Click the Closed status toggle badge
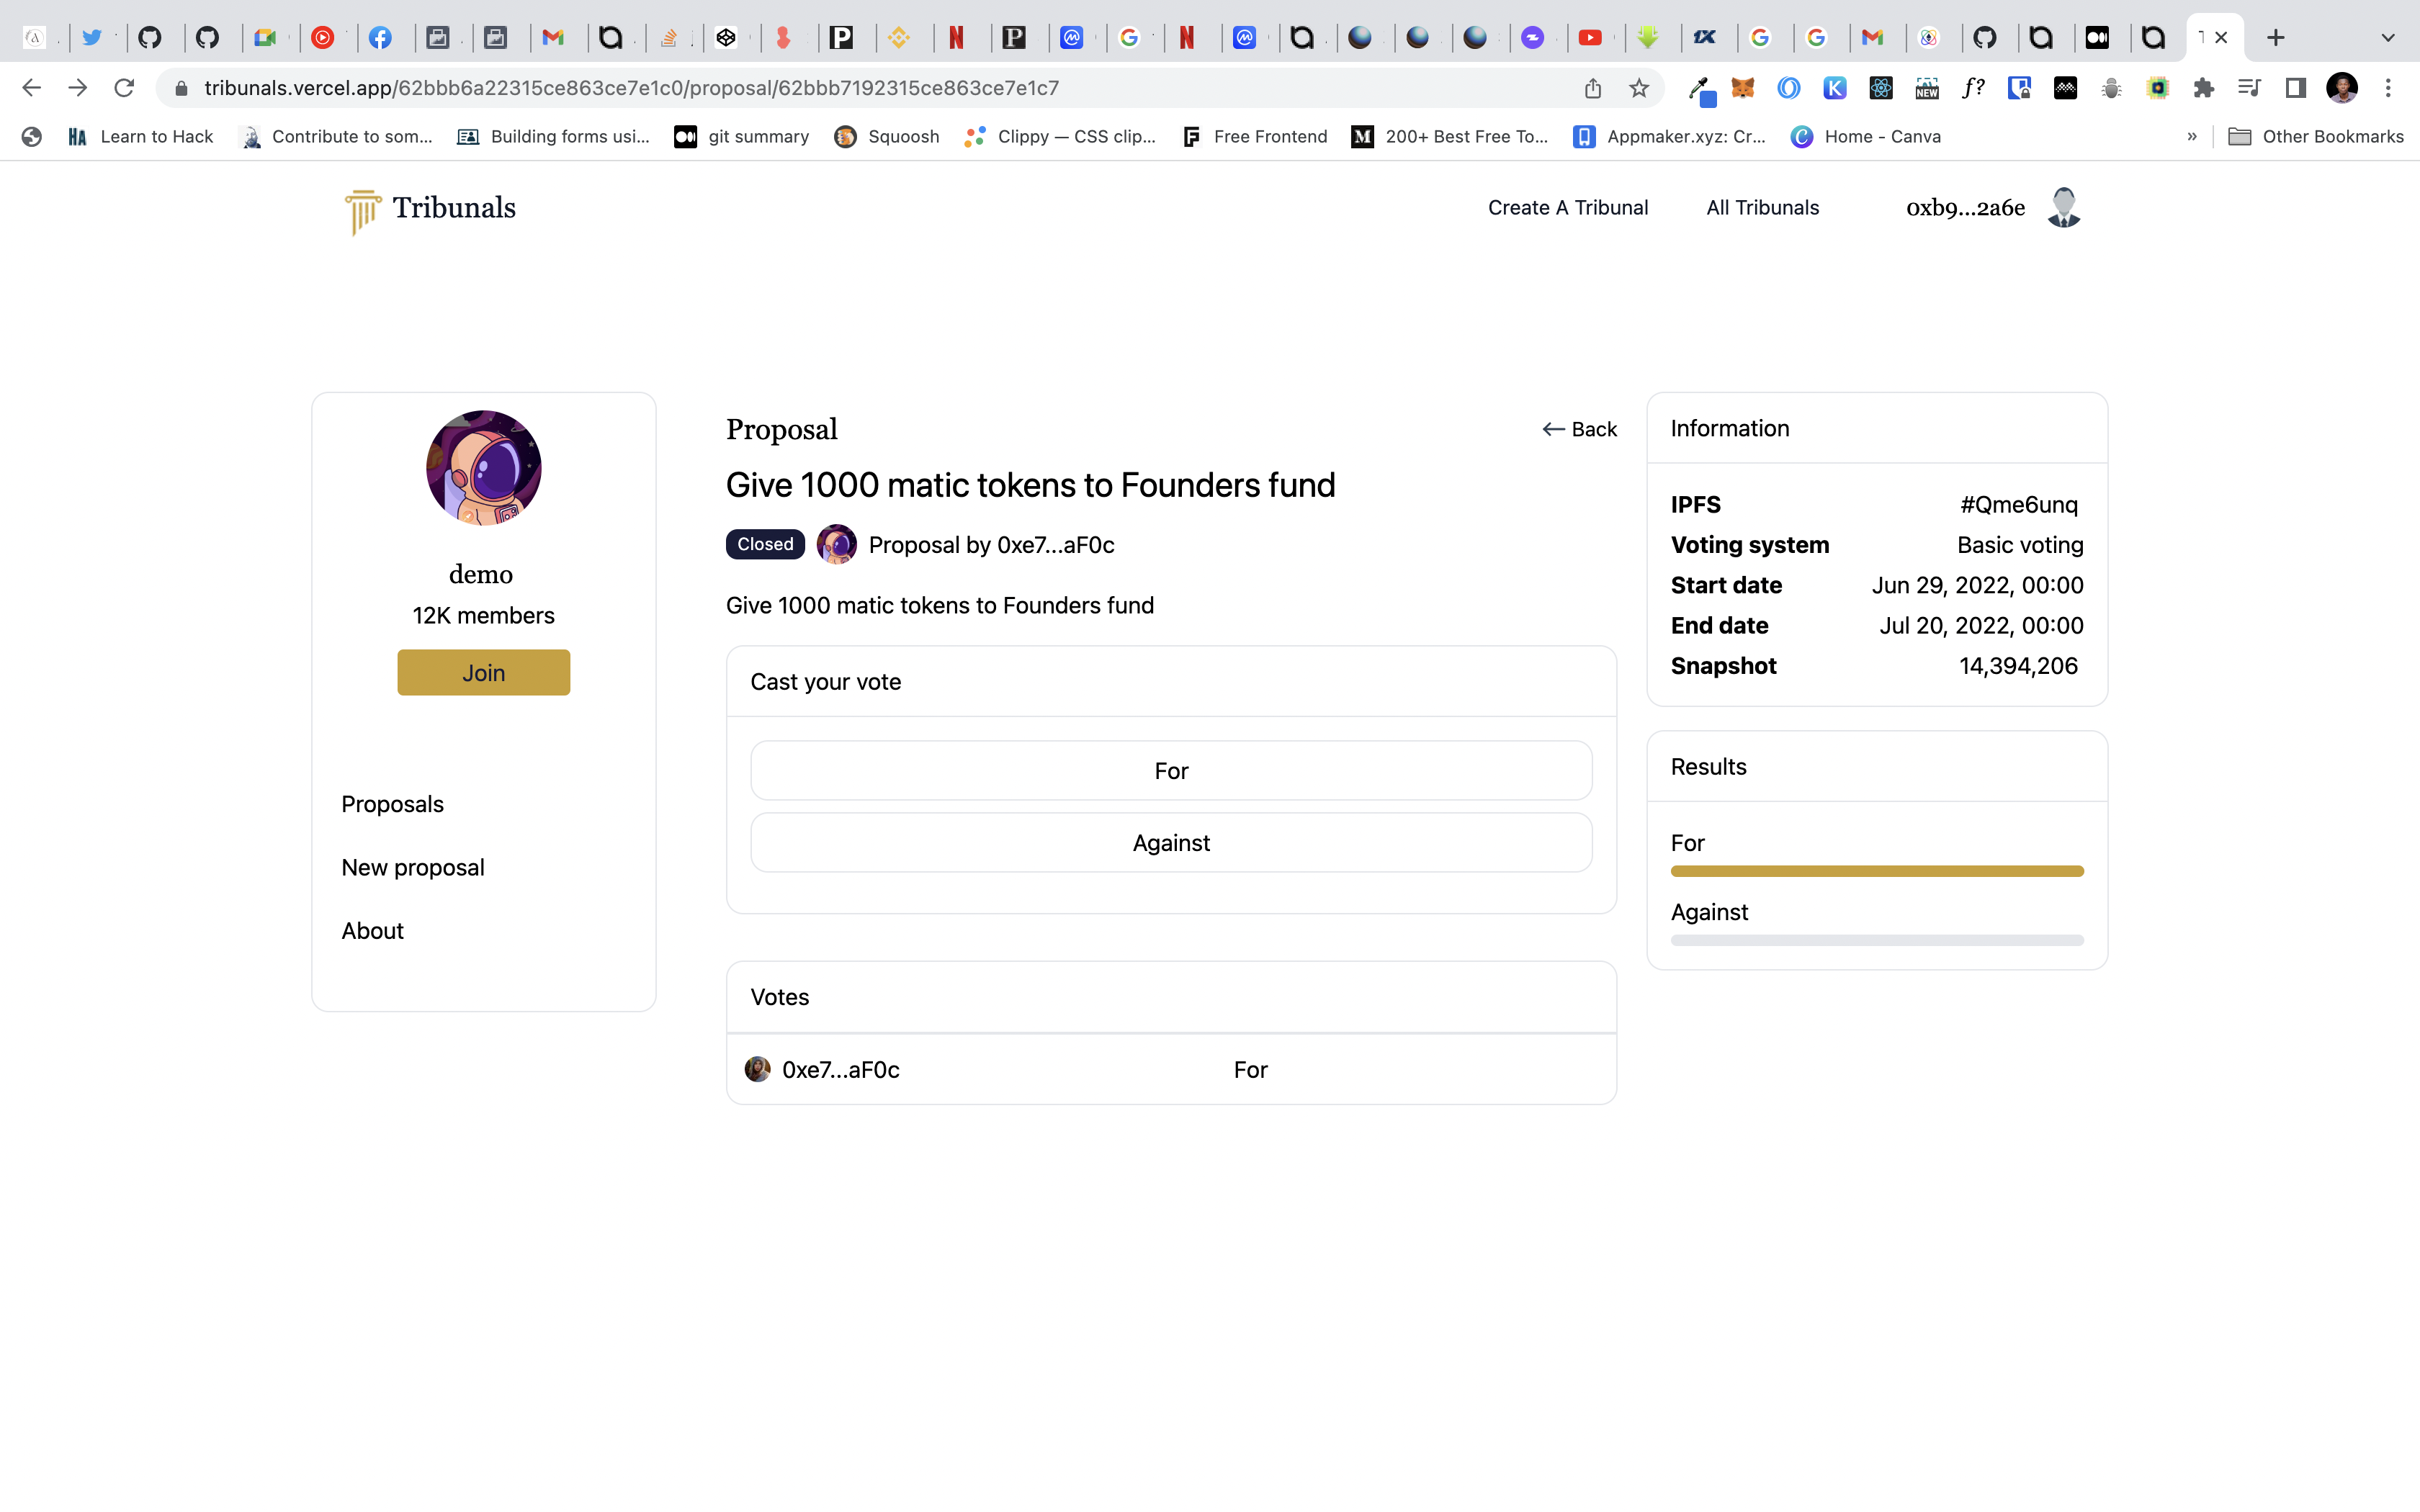Image resolution: width=2420 pixels, height=1512 pixels. 763,545
